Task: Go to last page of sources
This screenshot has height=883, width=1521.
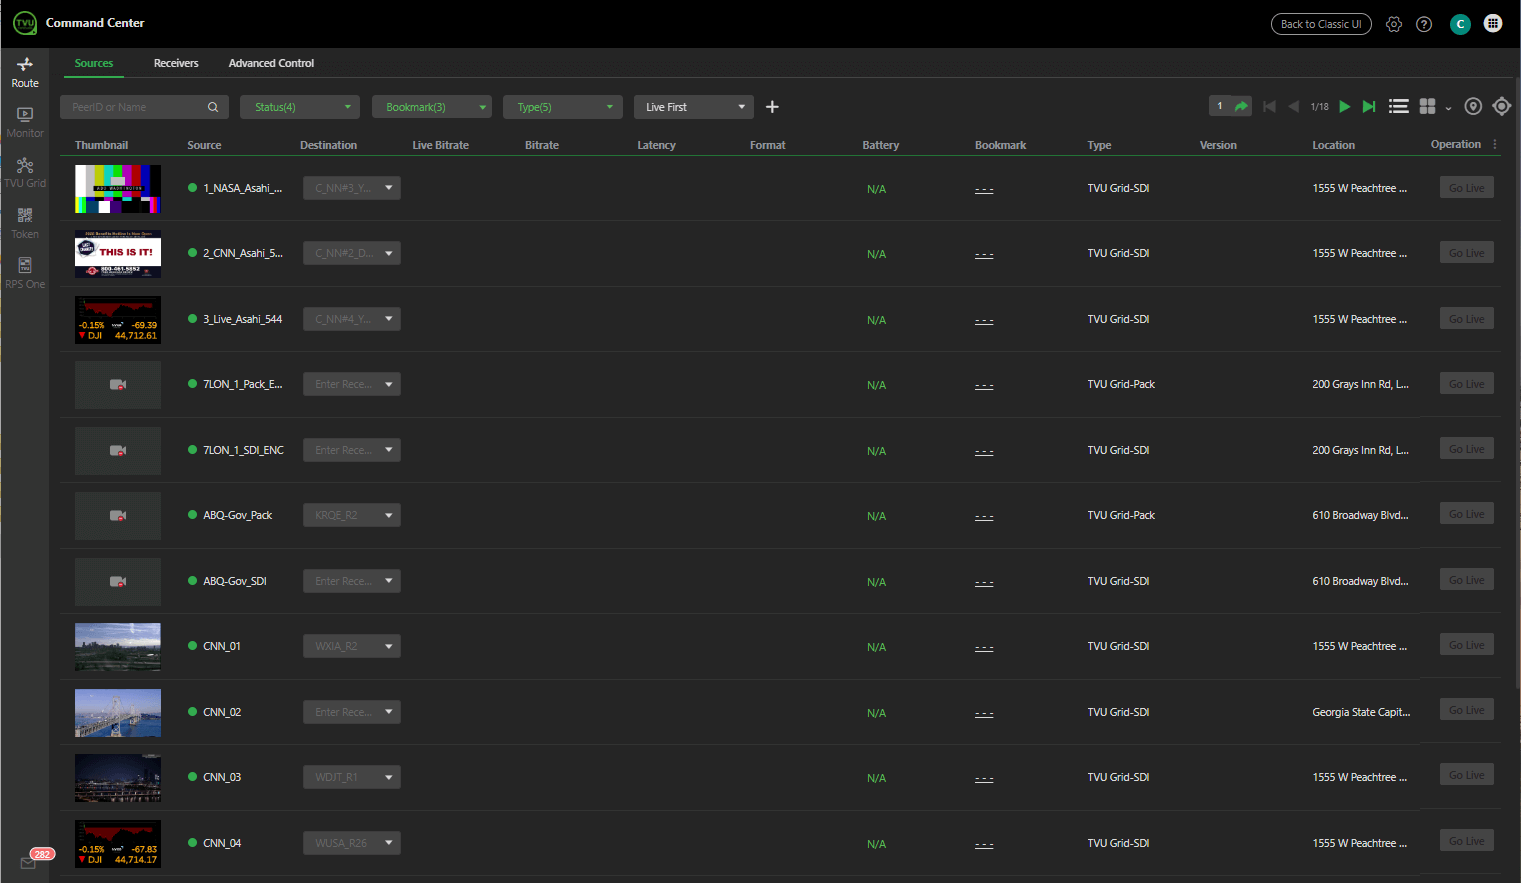Action: pos(1369,106)
